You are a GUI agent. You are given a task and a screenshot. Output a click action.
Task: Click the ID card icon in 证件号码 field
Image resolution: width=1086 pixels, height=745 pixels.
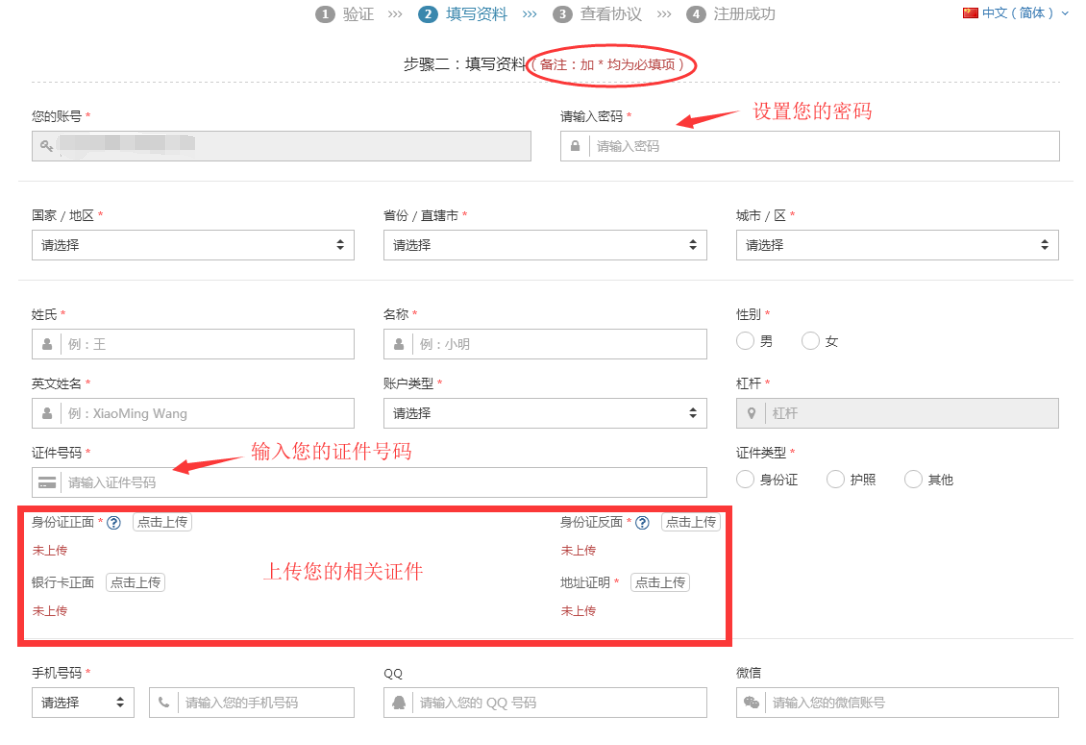coord(45,482)
